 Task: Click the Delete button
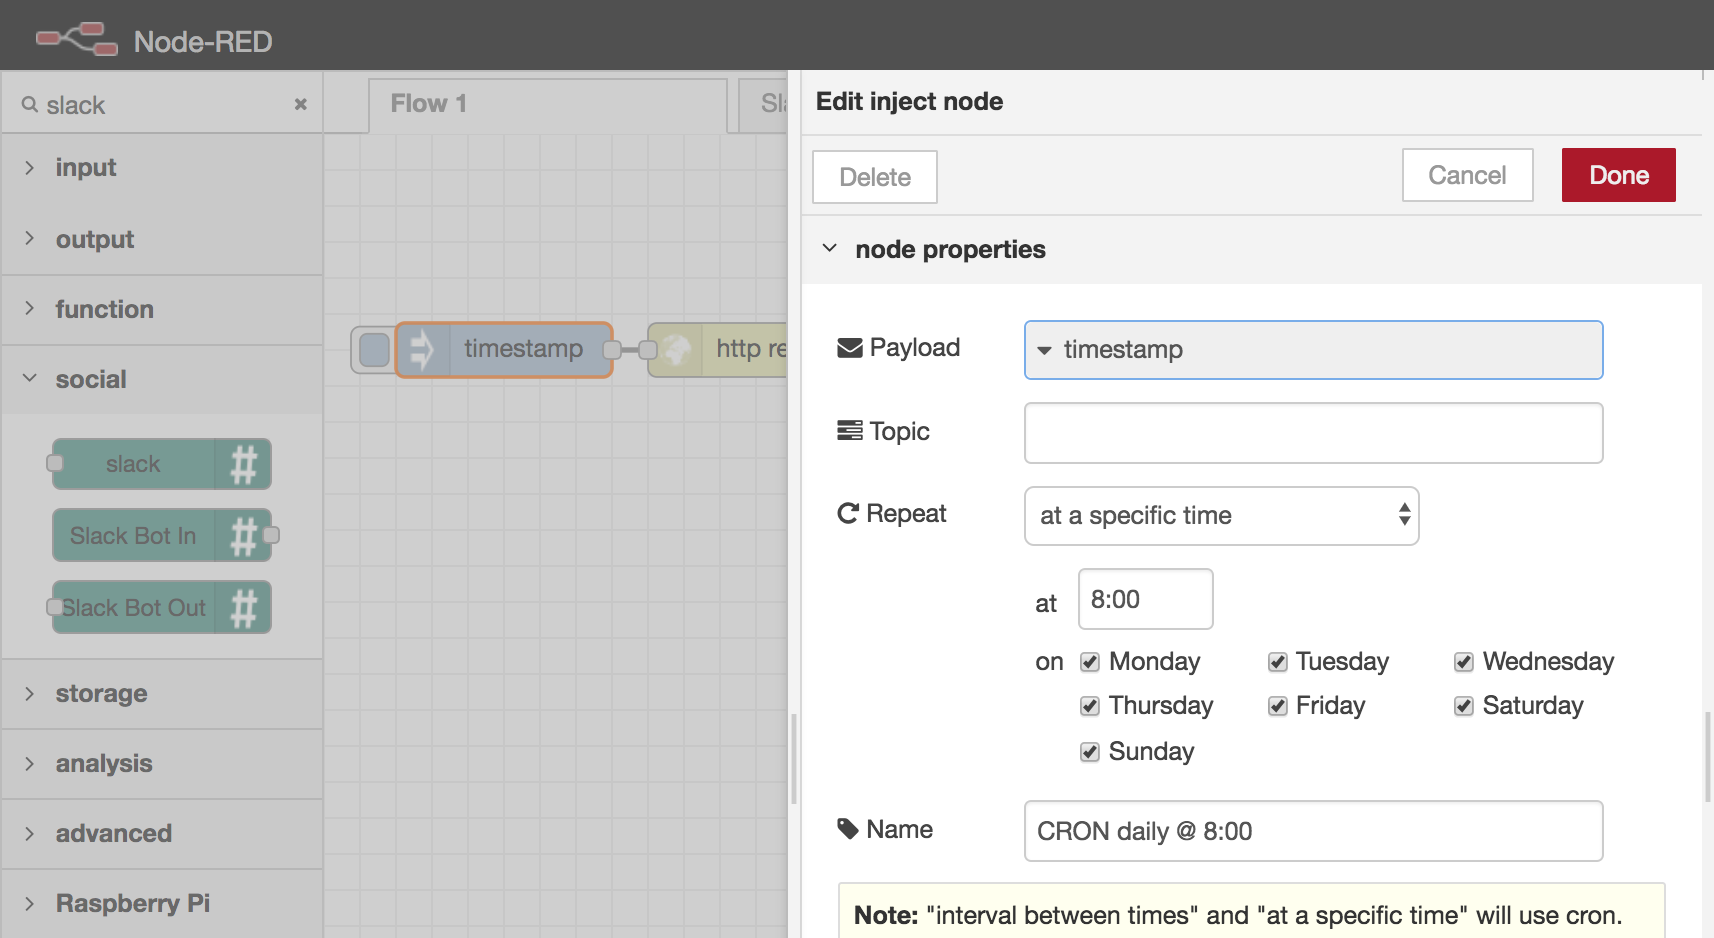[x=875, y=177]
